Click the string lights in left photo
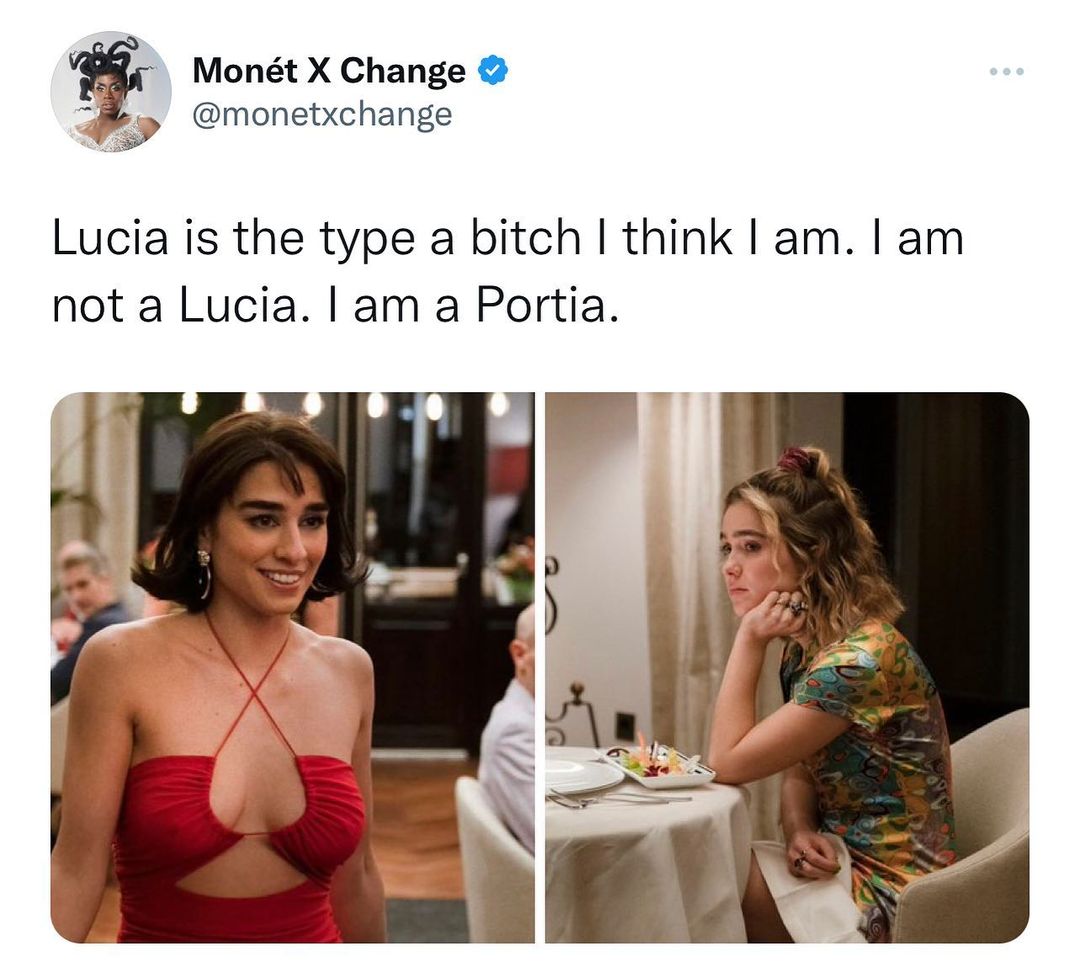1080x978 pixels. tap(344, 404)
